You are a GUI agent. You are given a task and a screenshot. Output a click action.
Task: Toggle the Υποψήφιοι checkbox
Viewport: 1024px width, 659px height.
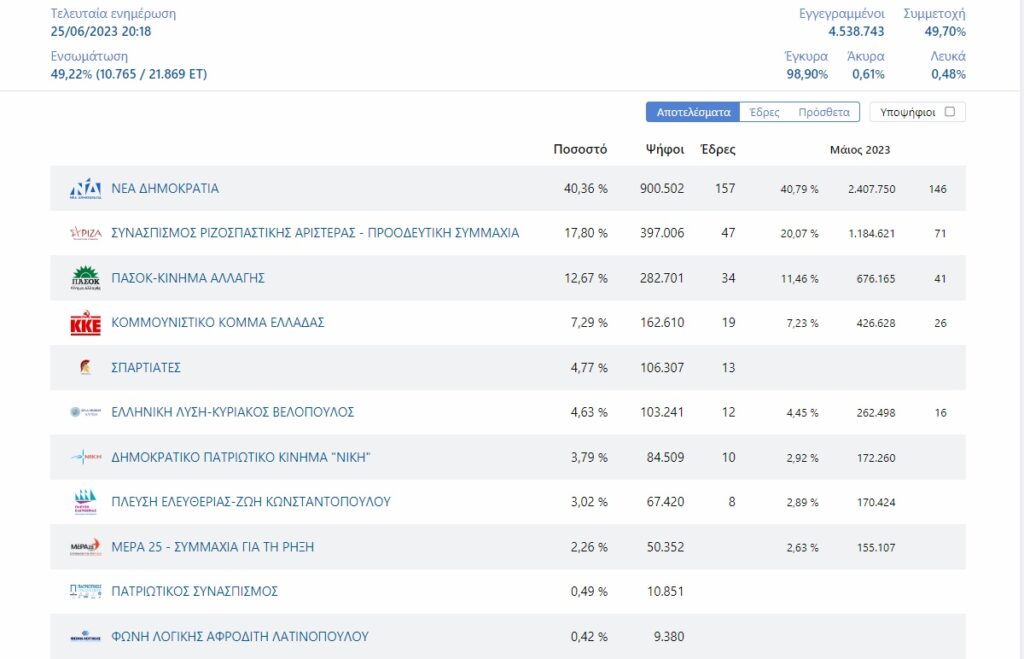tap(950, 112)
